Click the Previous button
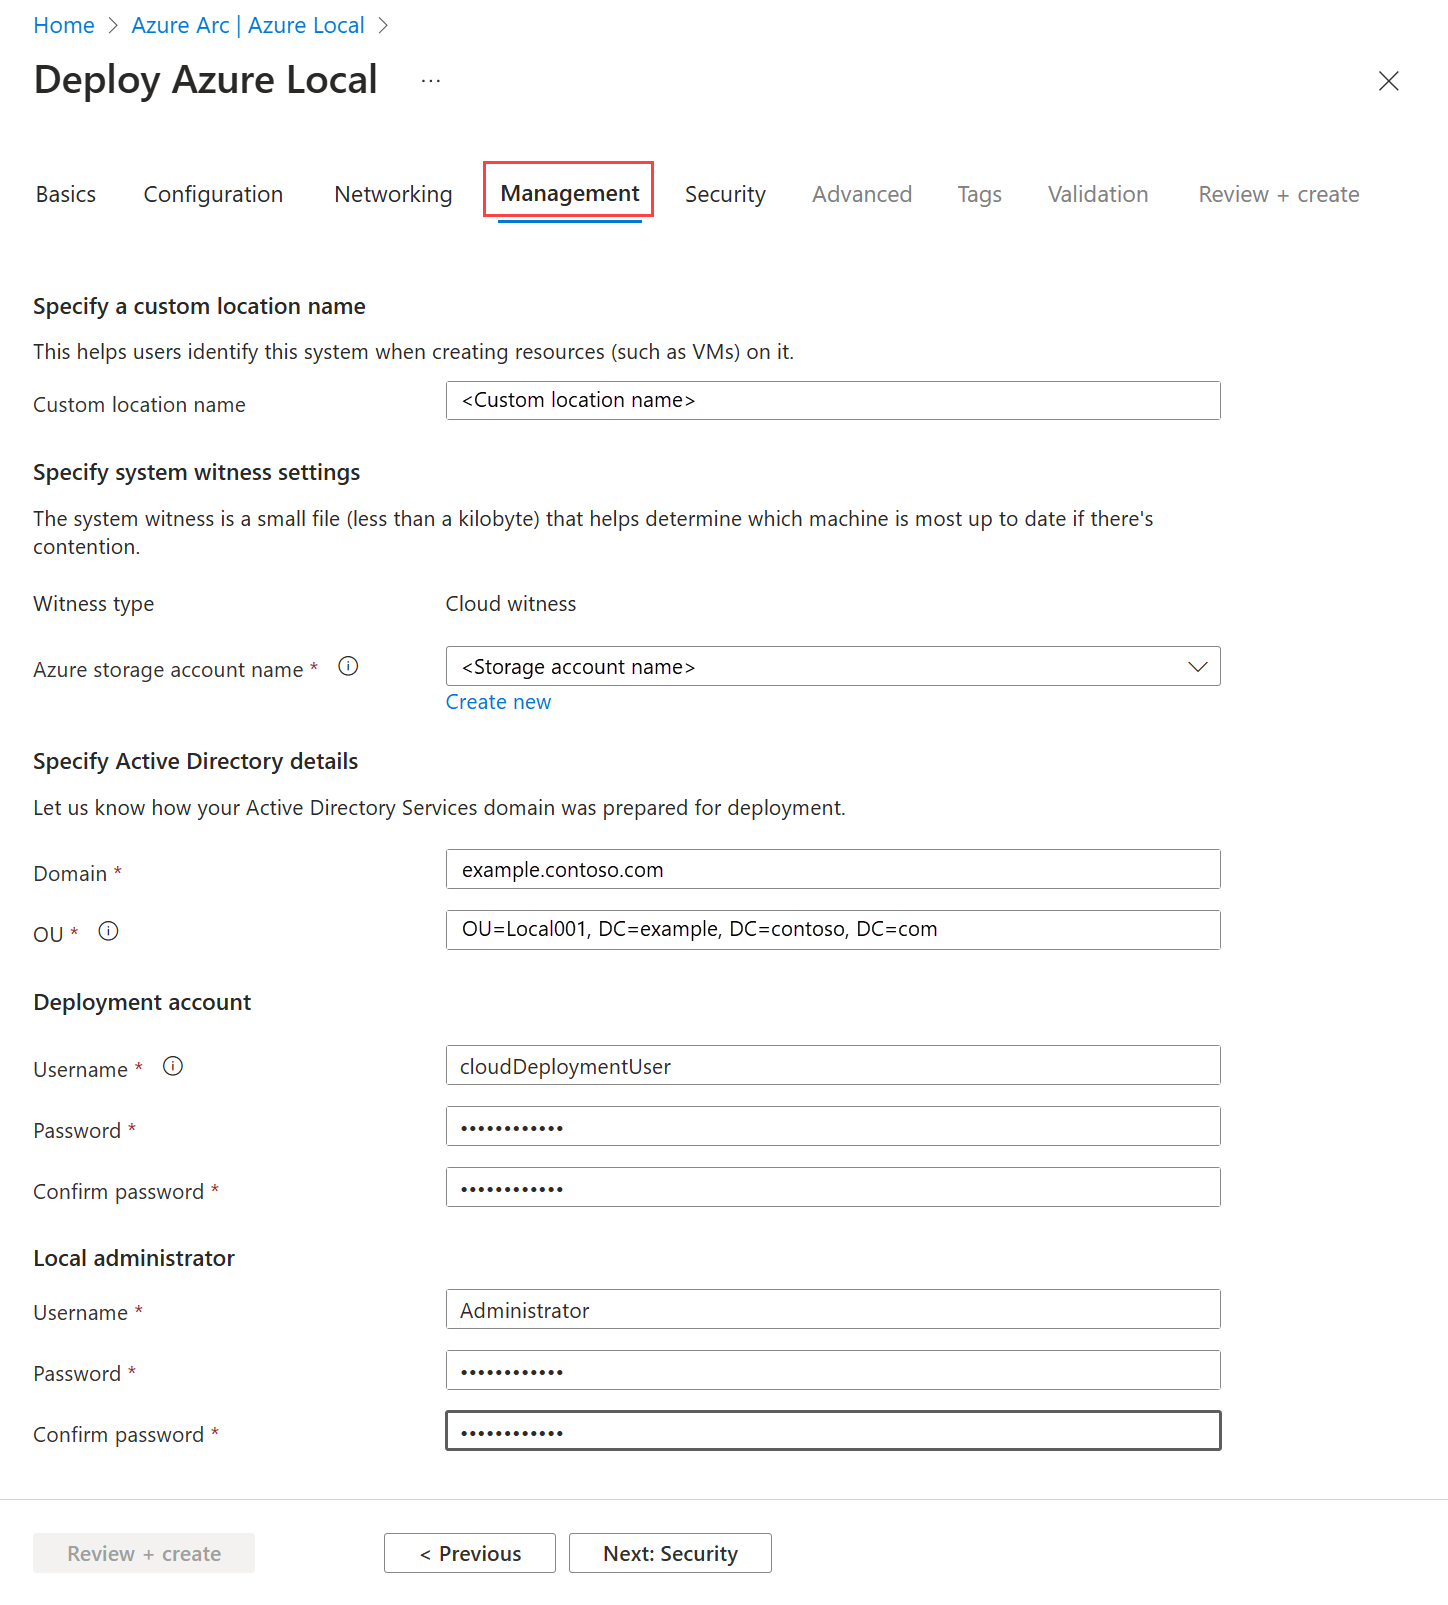 pos(469,1553)
